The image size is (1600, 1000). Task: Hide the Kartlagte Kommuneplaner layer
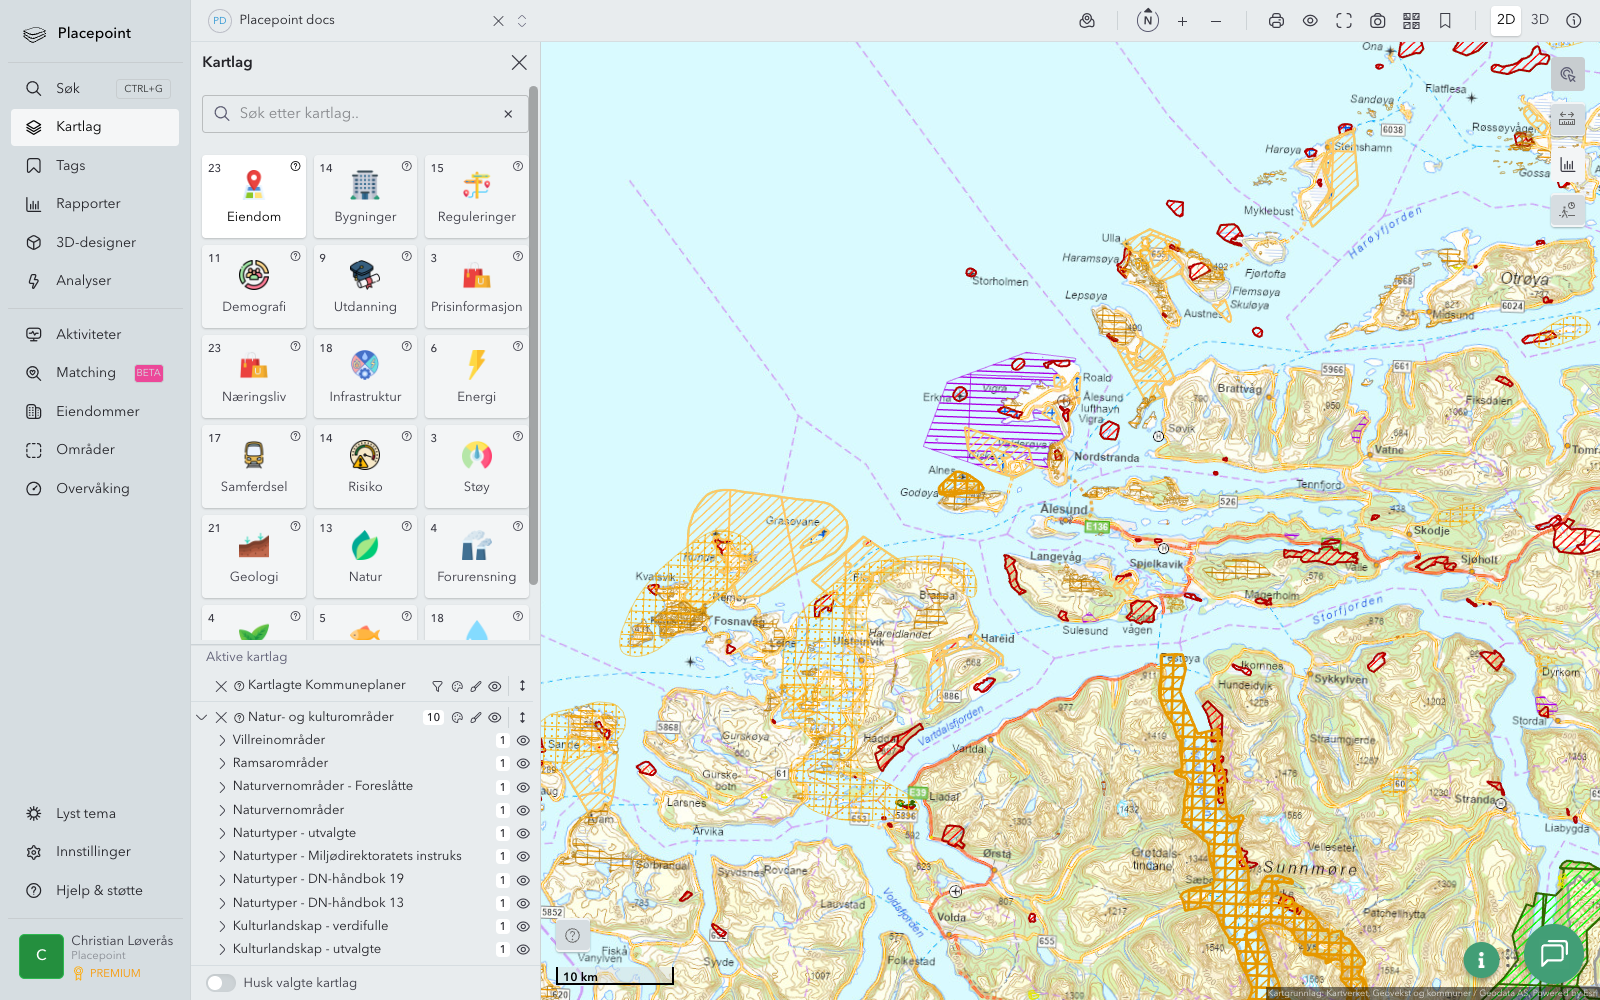tap(495, 687)
